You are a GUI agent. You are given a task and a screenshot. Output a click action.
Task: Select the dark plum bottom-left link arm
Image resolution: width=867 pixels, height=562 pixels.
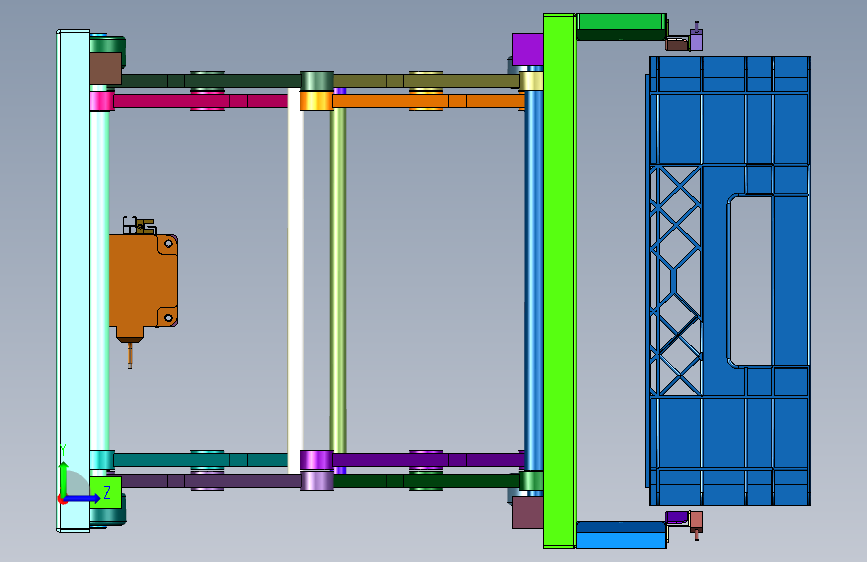coord(211,481)
